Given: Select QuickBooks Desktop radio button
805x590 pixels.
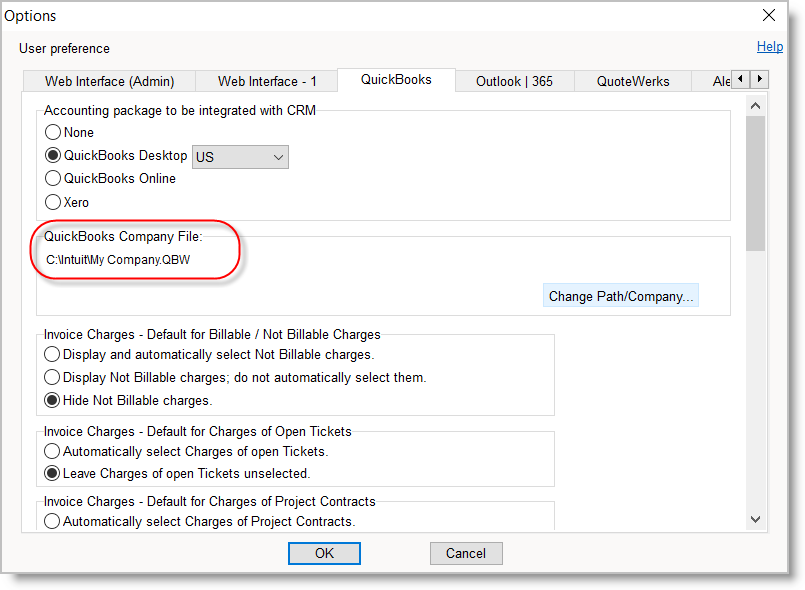Looking at the screenshot, I should click(53, 156).
